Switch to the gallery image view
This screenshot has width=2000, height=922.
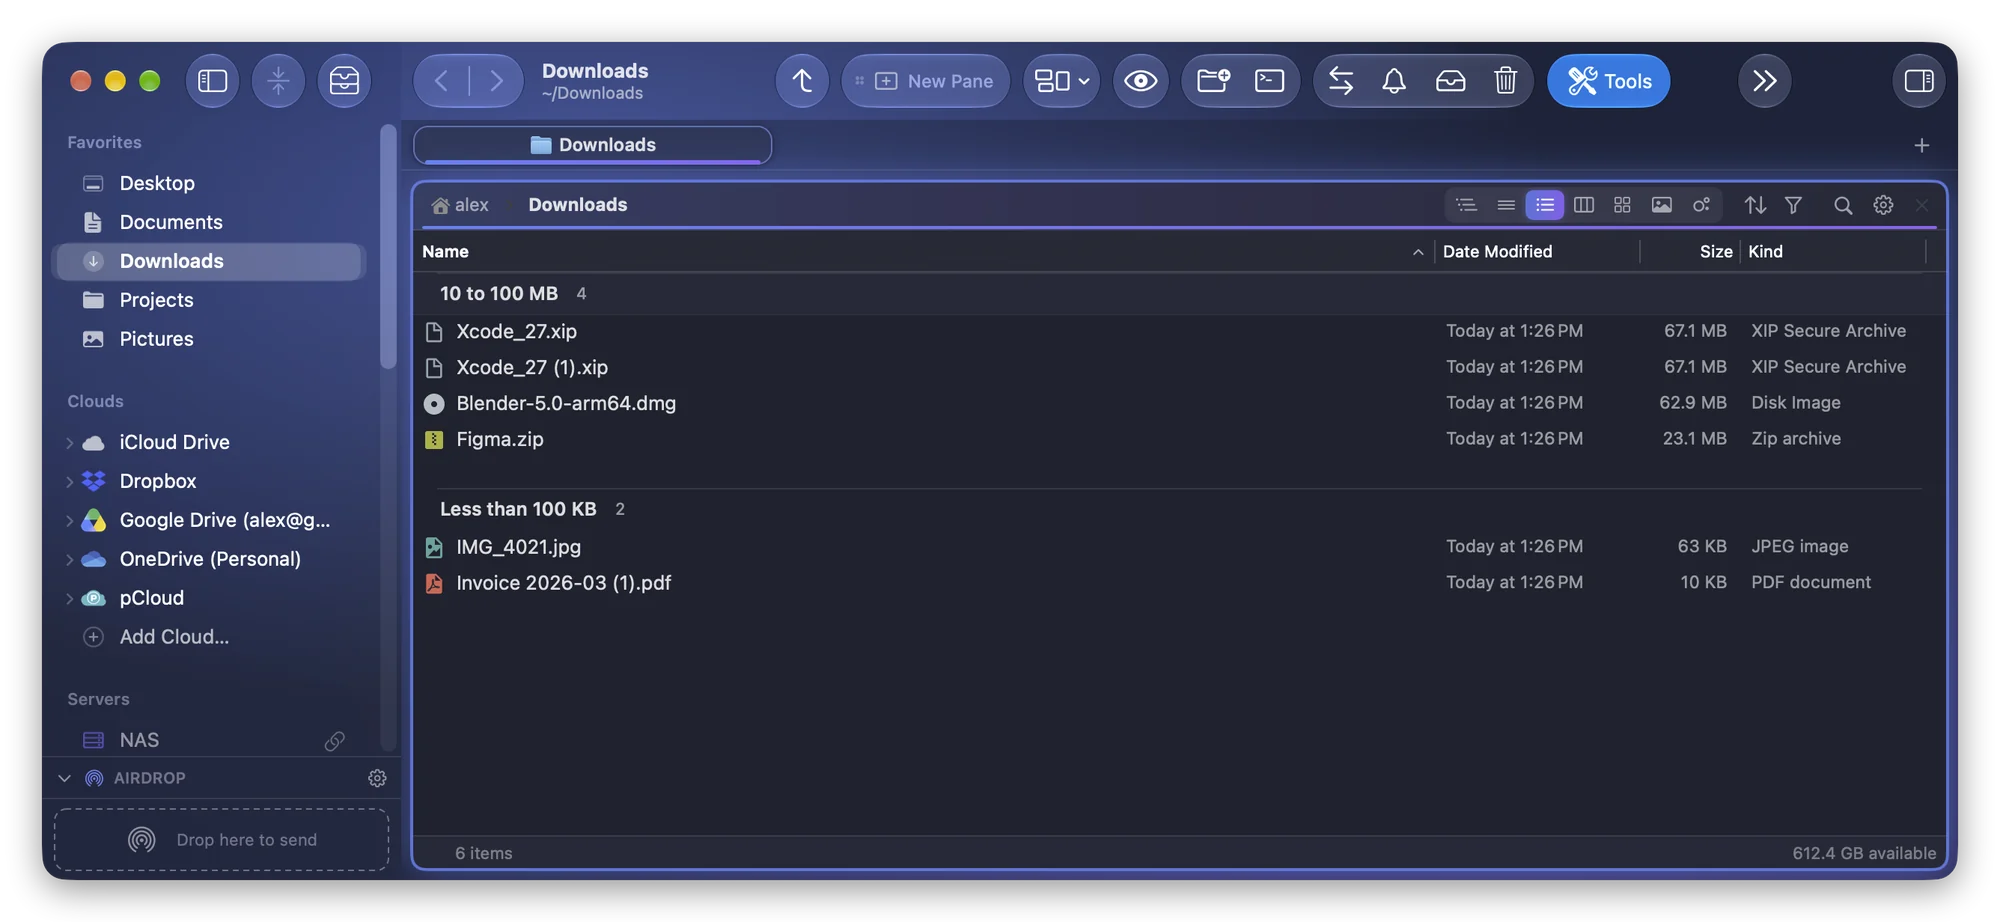[x=1661, y=205]
